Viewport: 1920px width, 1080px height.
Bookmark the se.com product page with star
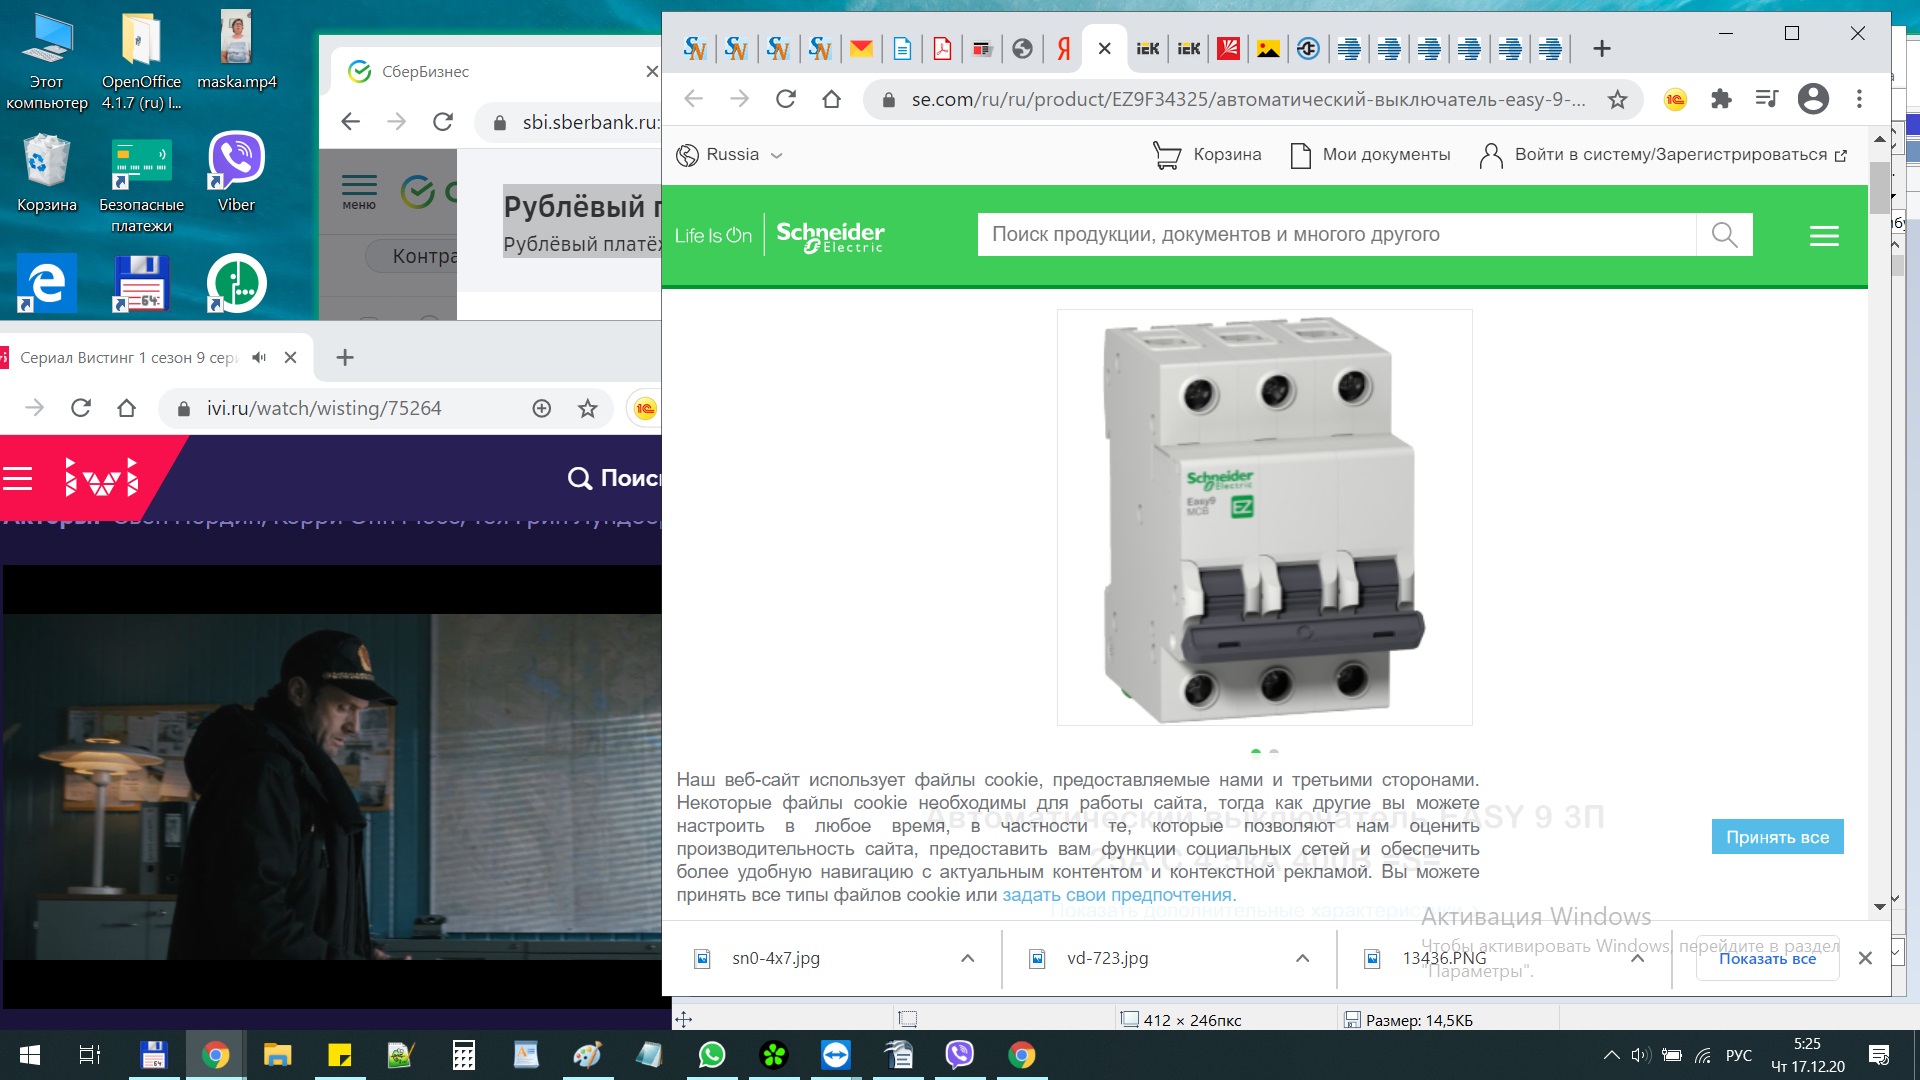point(1617,99)
